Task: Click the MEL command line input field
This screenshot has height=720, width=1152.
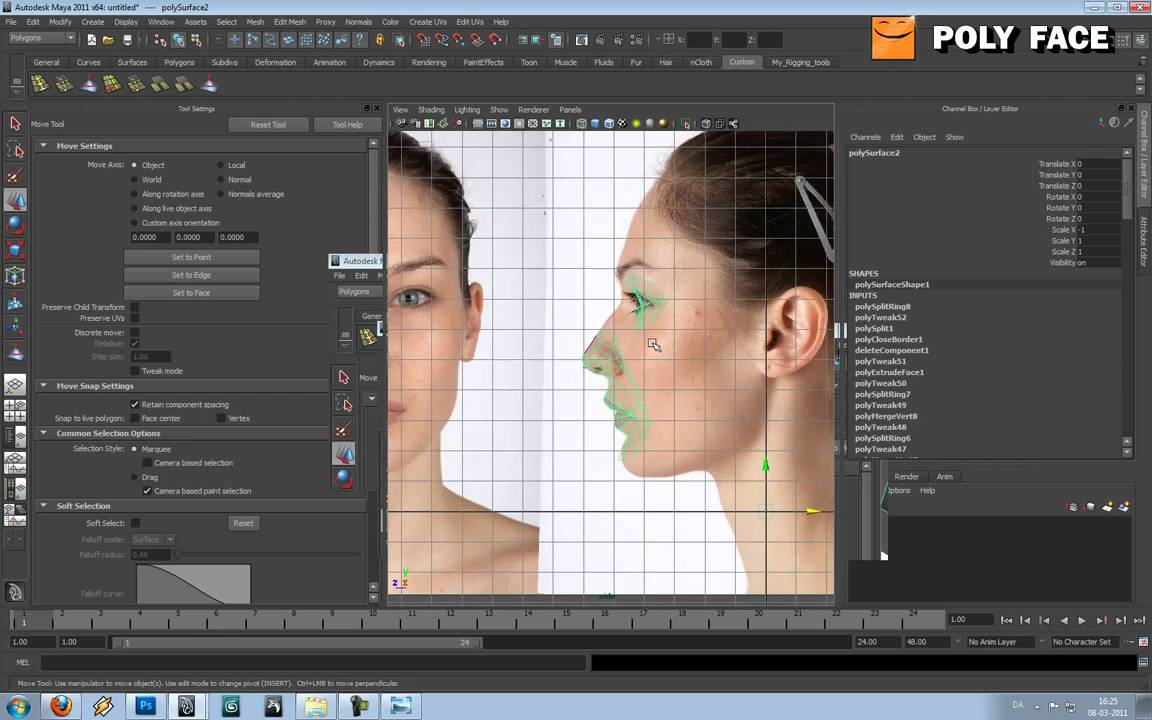Action: 300,662
